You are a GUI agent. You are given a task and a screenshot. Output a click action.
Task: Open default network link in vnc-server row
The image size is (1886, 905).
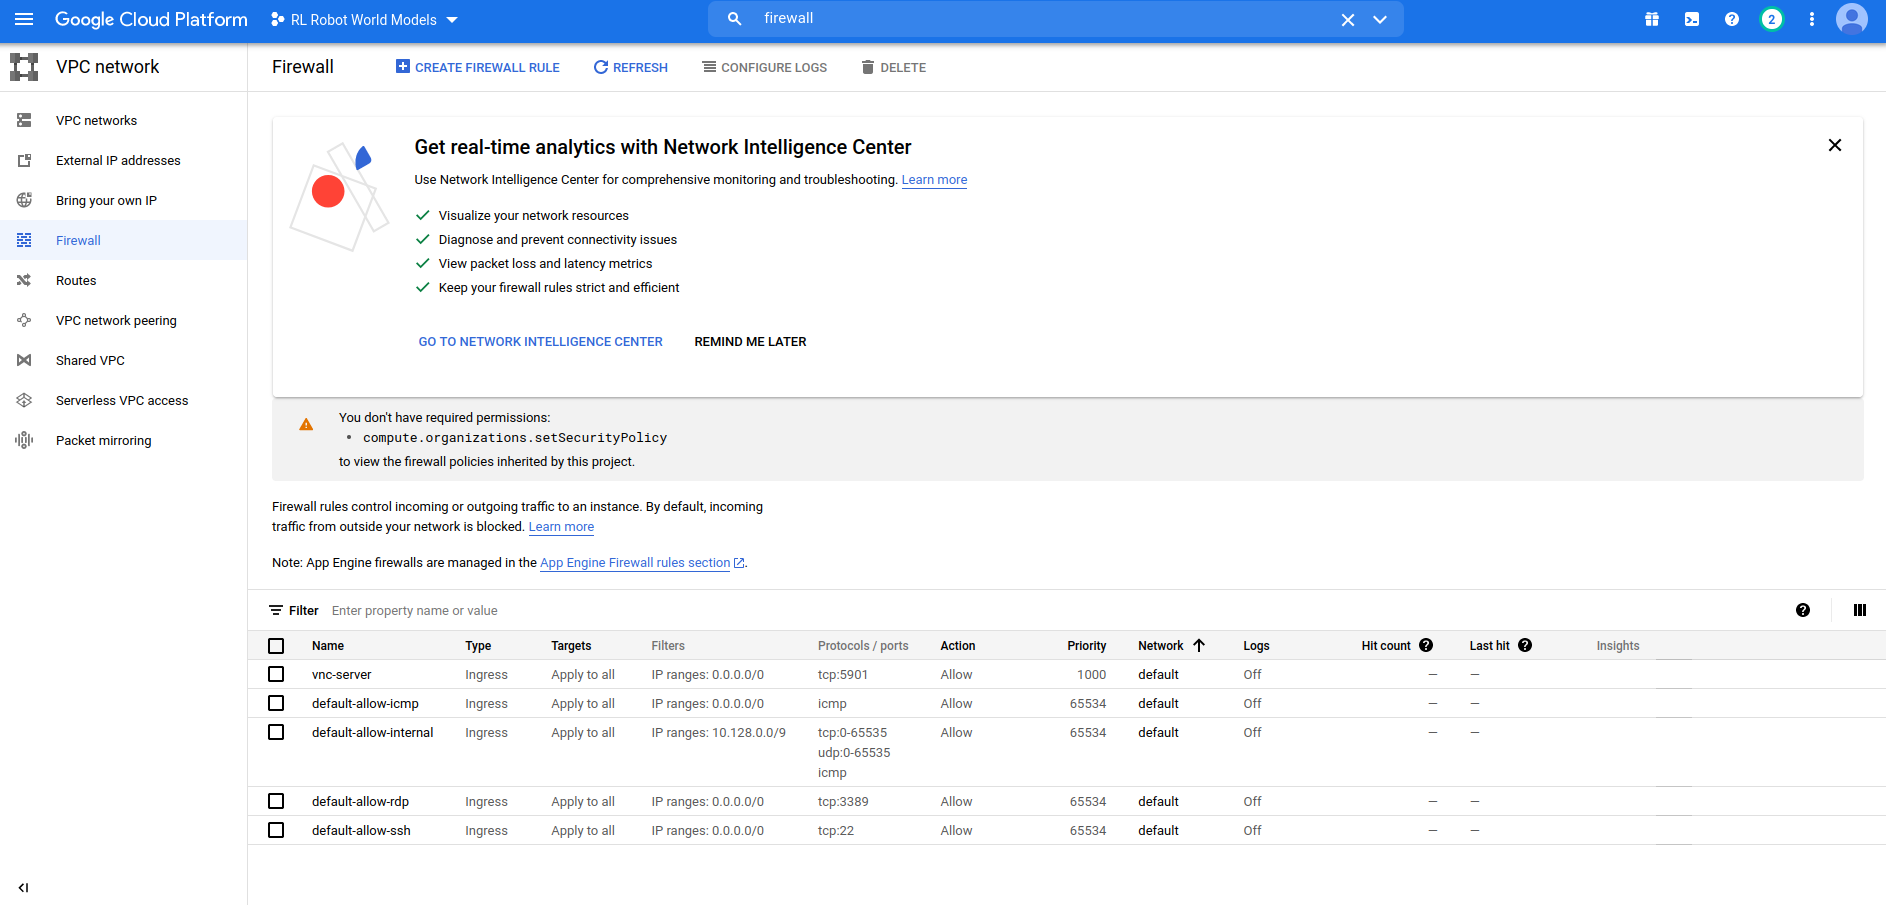pyautogui.click(x=1158, y=675)
